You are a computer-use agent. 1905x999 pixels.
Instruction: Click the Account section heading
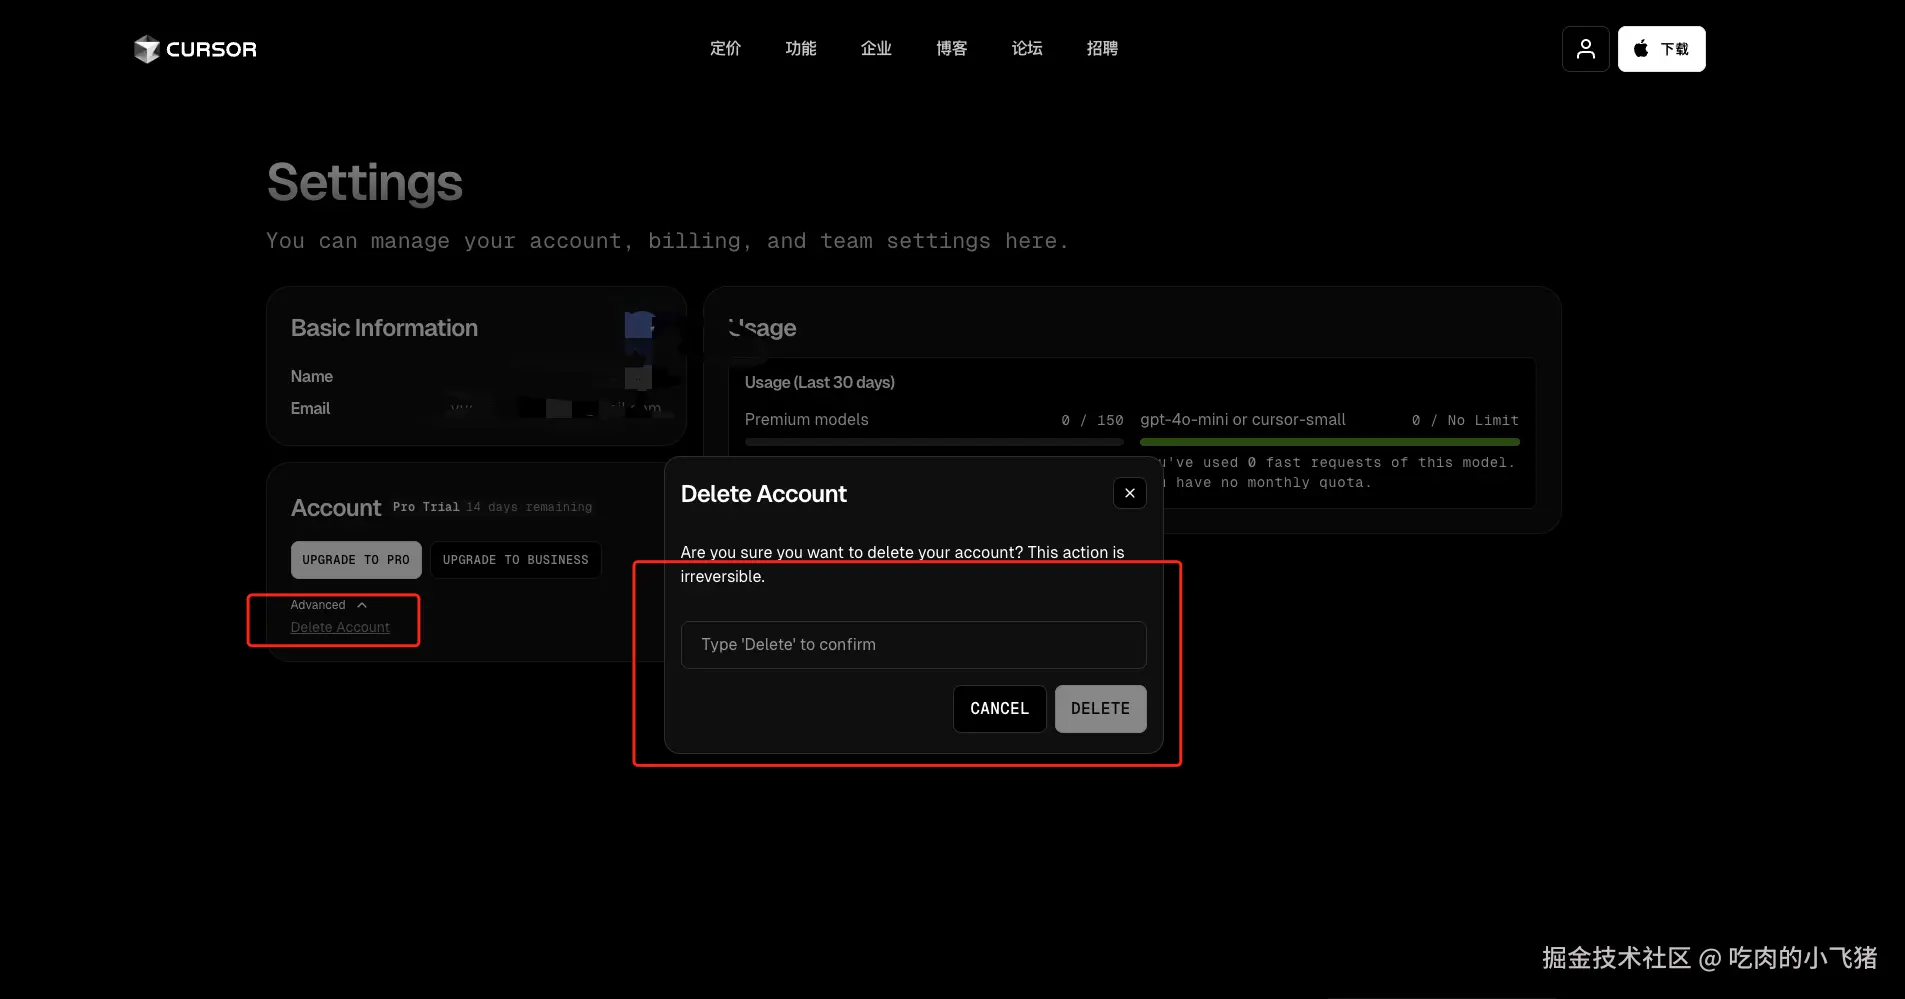tap(336, 508)
